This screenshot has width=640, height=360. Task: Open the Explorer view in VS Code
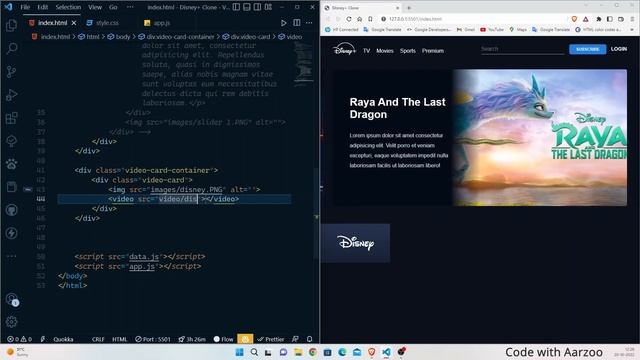pos(11,26)
